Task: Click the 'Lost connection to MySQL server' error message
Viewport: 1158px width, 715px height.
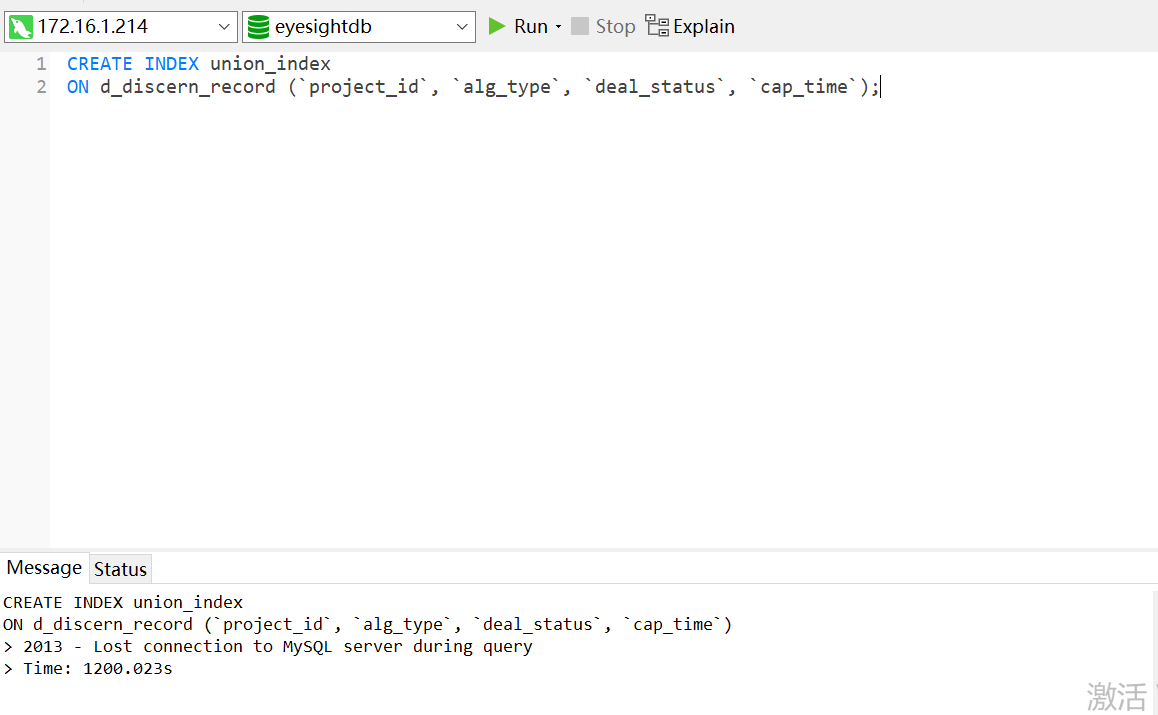Action: point(267,647)
